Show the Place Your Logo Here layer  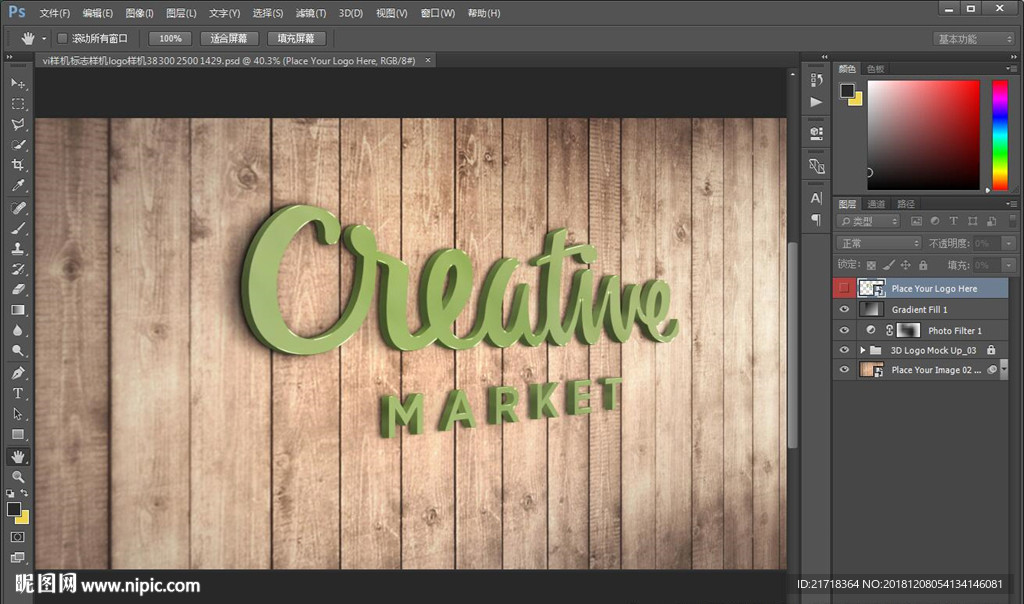[844, 288]
